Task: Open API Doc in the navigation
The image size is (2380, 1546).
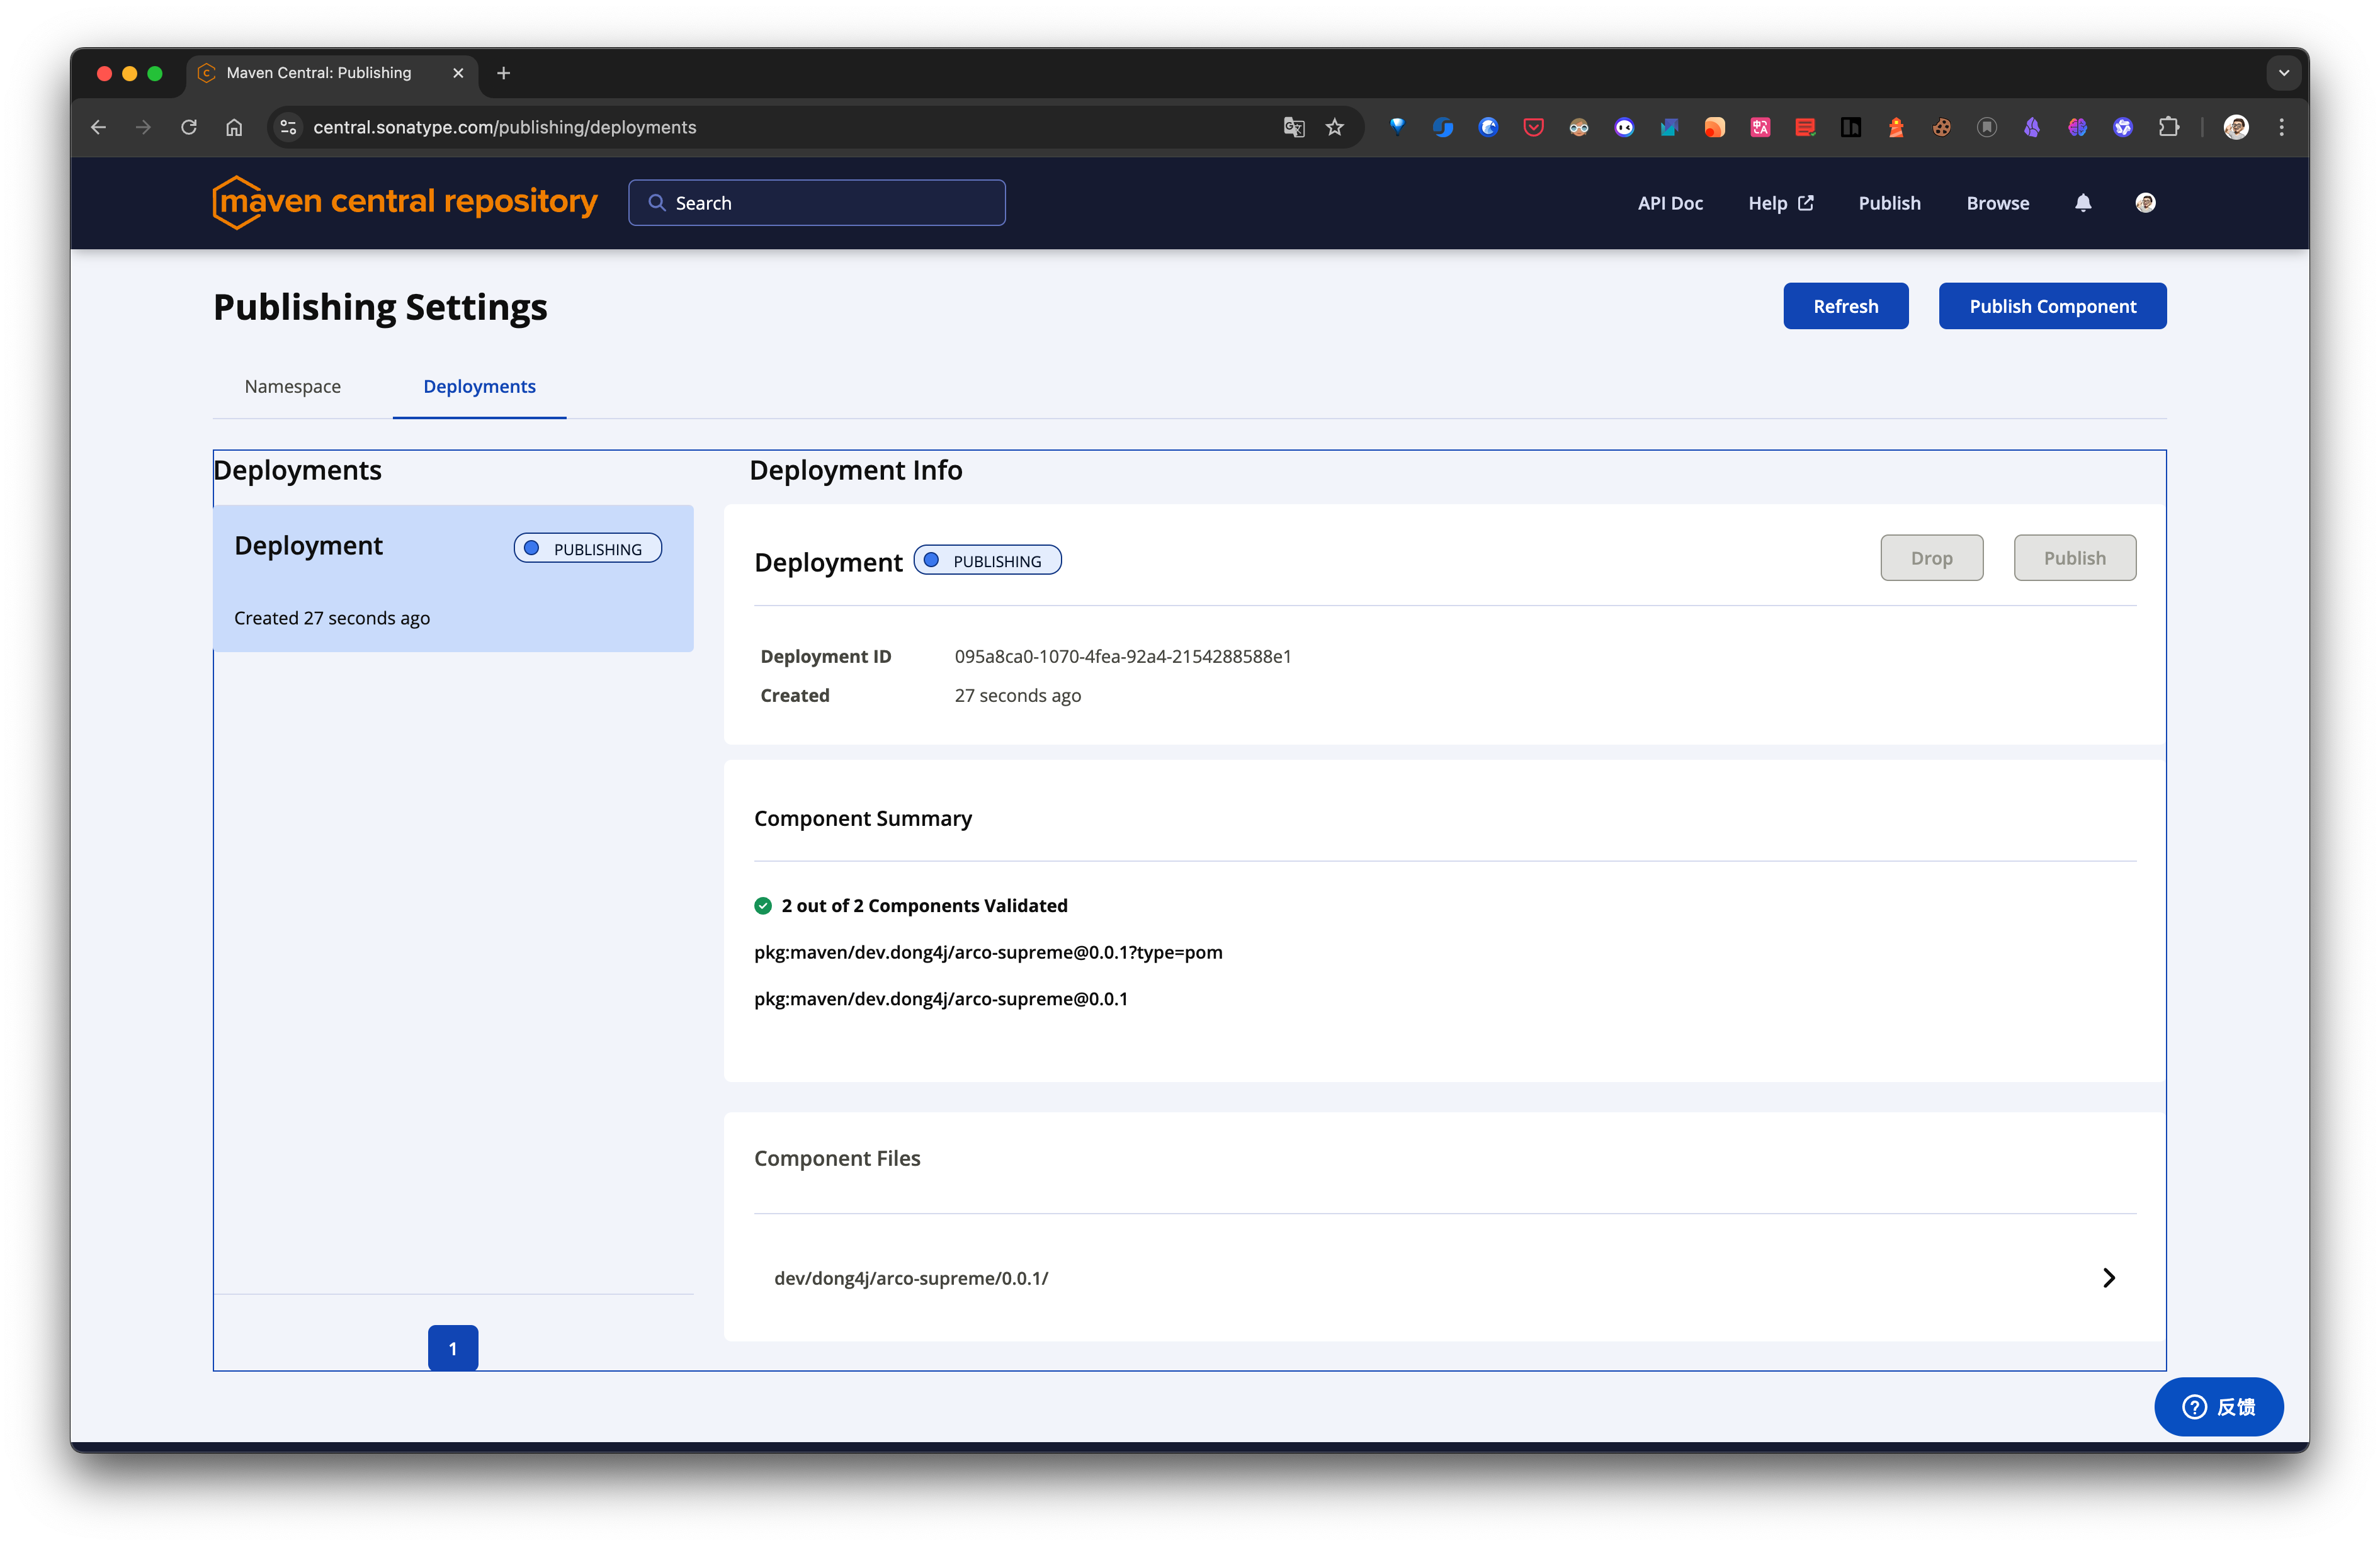Action: pos(1670,203)
